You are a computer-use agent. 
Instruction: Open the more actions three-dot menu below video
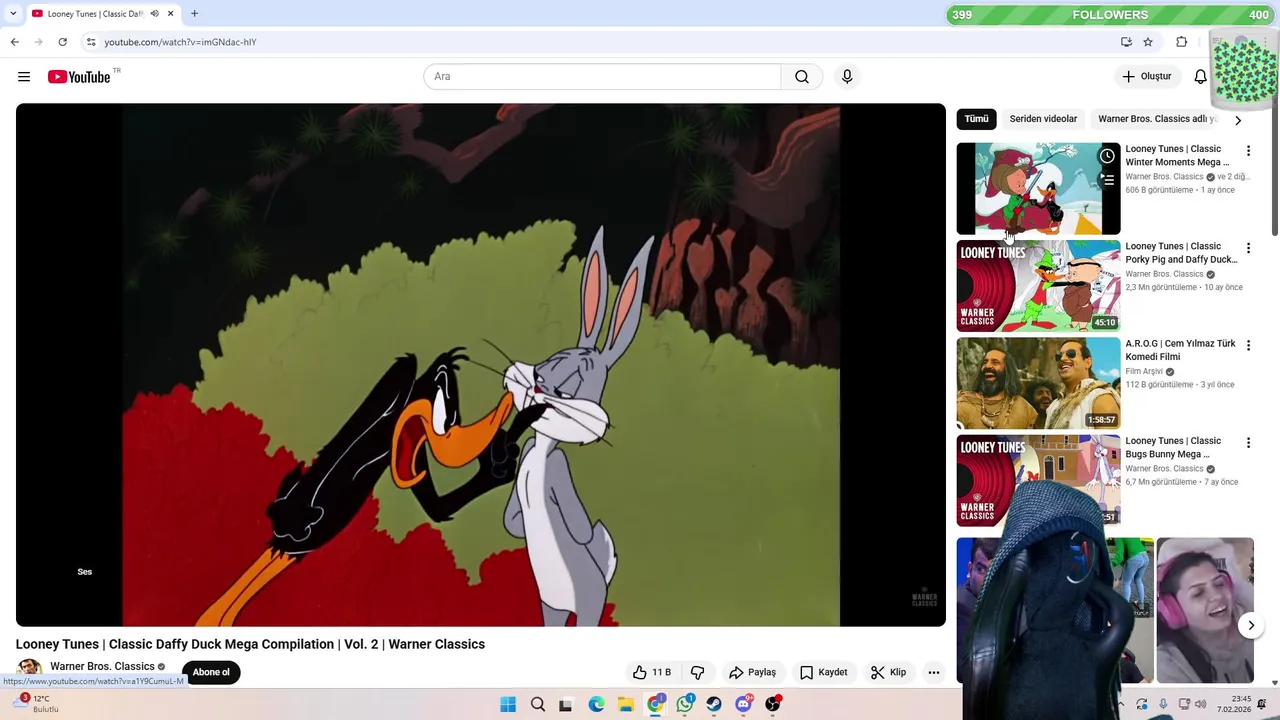point(933,672)
